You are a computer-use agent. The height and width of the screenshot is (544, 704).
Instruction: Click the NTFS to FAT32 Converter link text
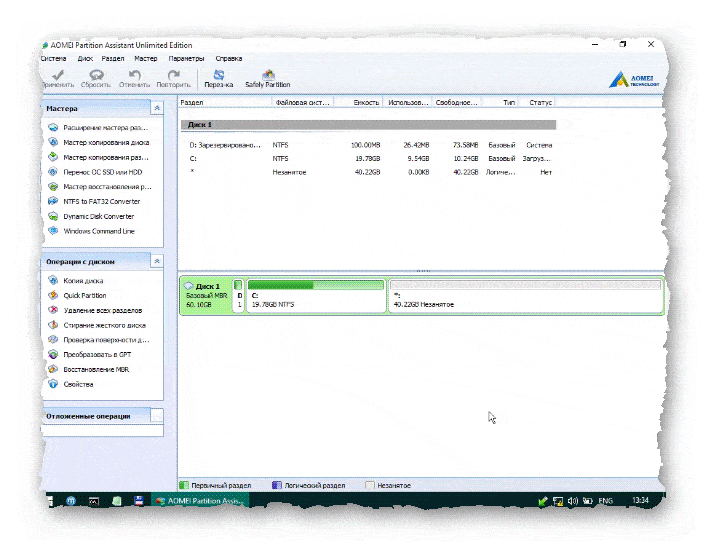[102, 202]
